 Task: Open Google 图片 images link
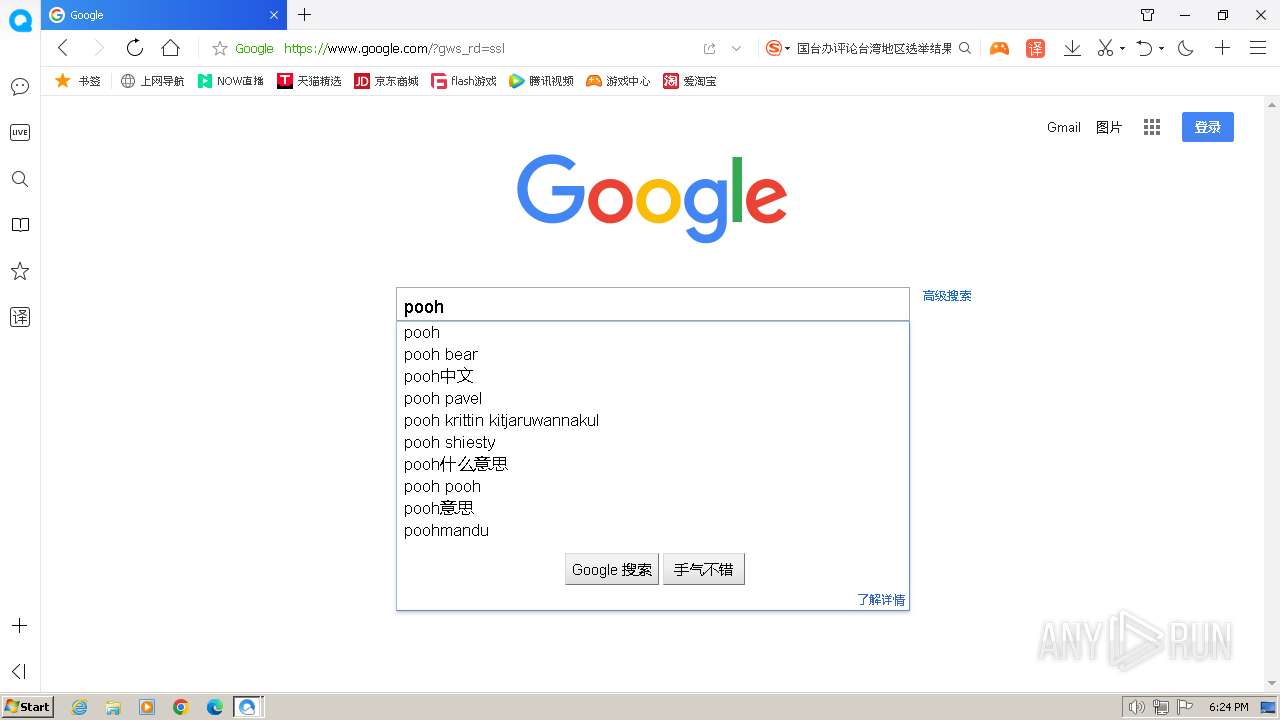click(1109, 127)
